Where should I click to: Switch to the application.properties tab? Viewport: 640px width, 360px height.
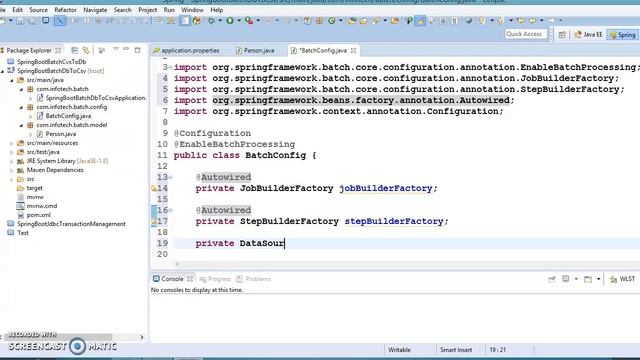pos(186,51)
